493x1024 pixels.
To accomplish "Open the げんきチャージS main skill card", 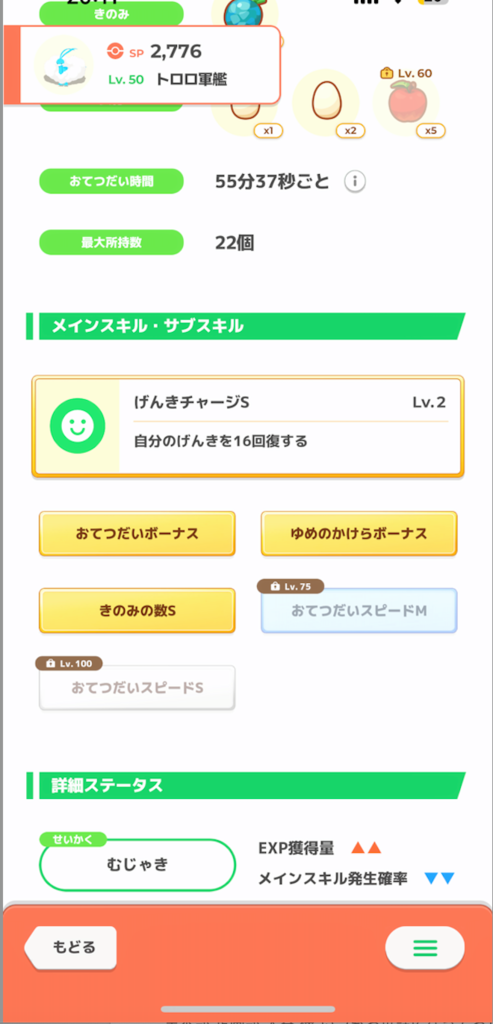I will click(x=248, y=426).
